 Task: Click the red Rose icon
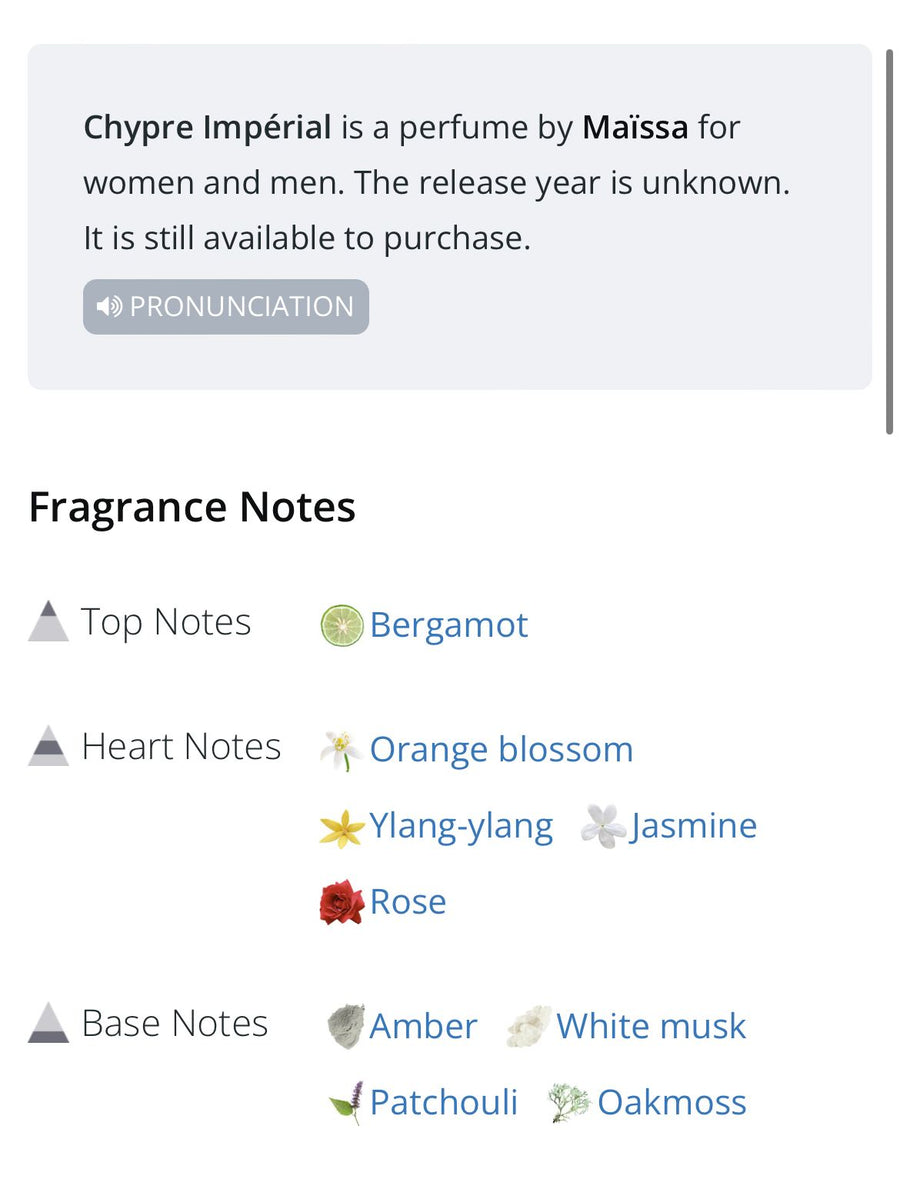[x=341, y=902]
